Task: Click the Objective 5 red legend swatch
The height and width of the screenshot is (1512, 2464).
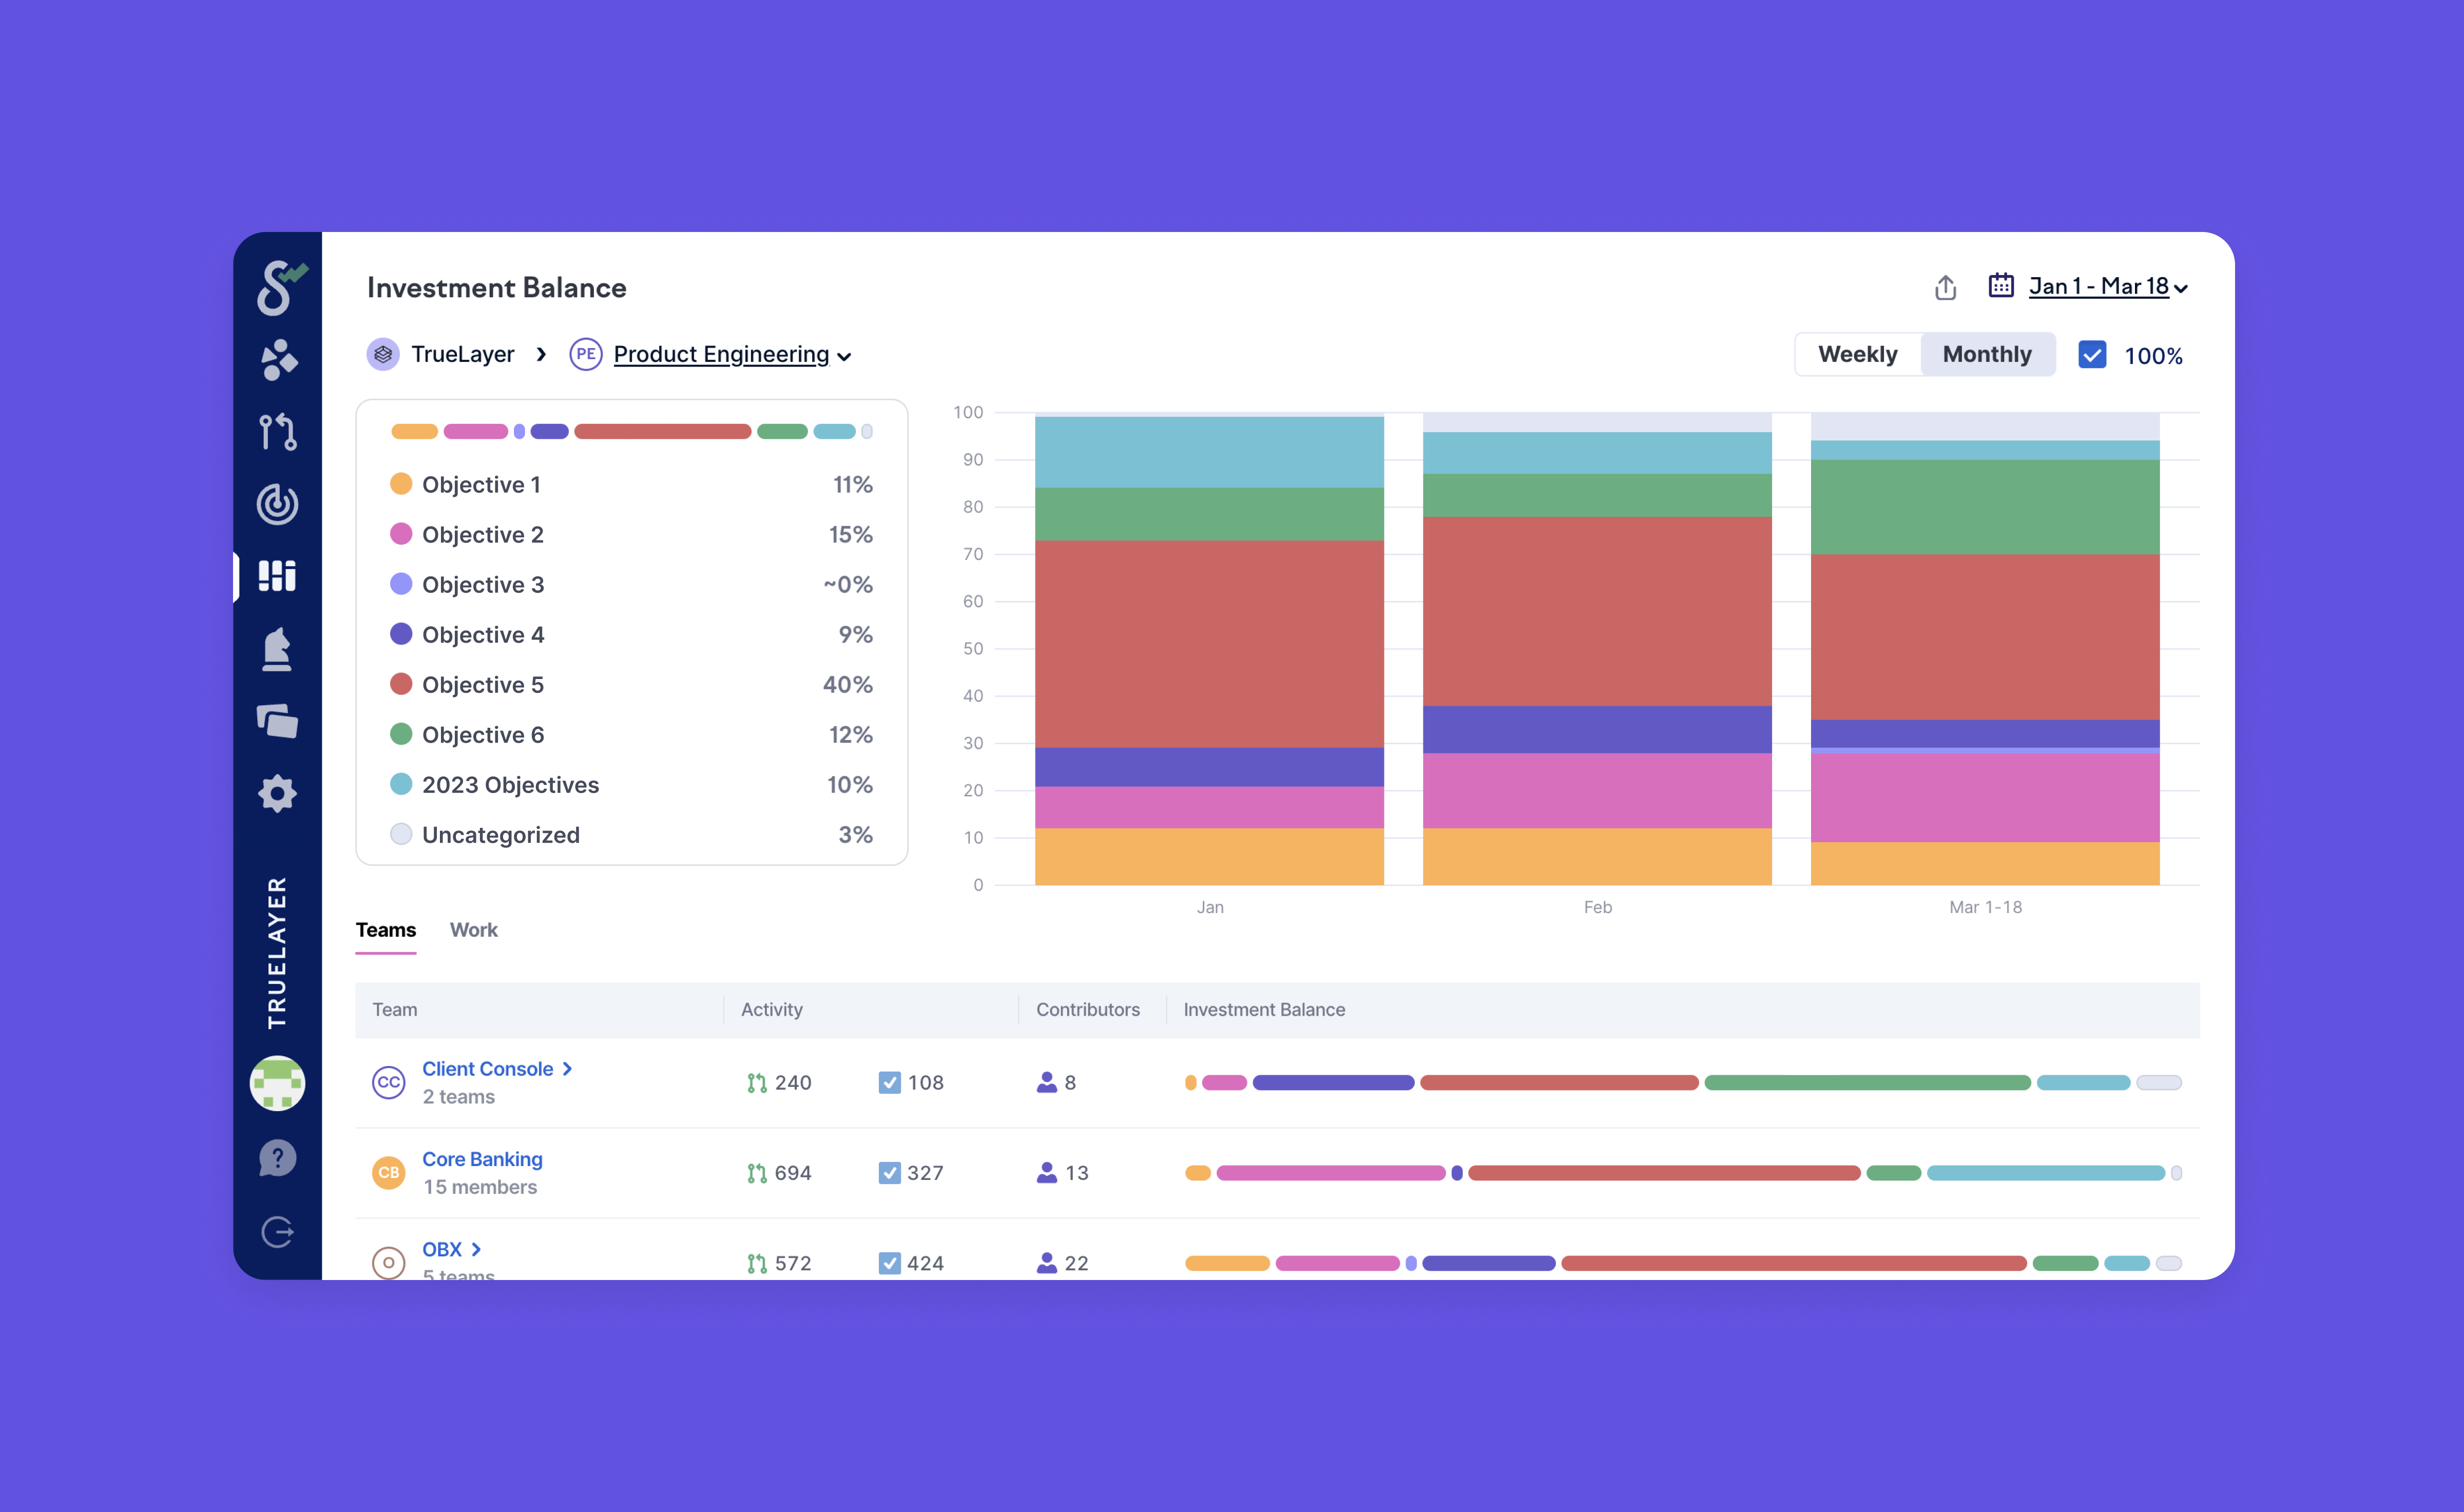Action: point(401,685)
